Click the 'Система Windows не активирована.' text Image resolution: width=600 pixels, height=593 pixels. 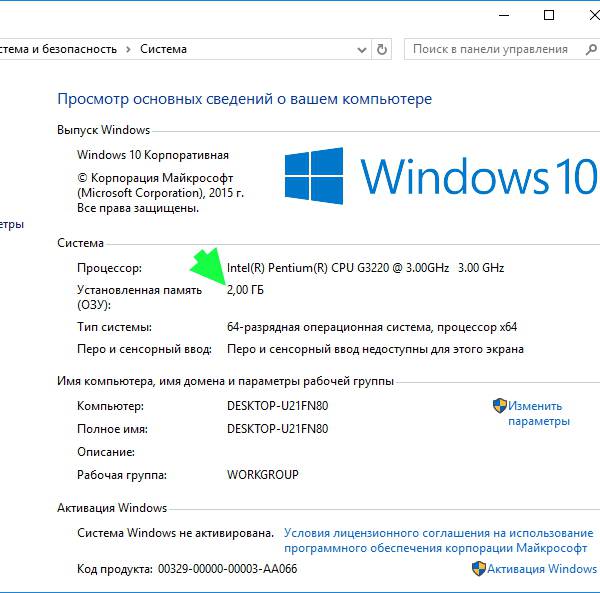175,533
